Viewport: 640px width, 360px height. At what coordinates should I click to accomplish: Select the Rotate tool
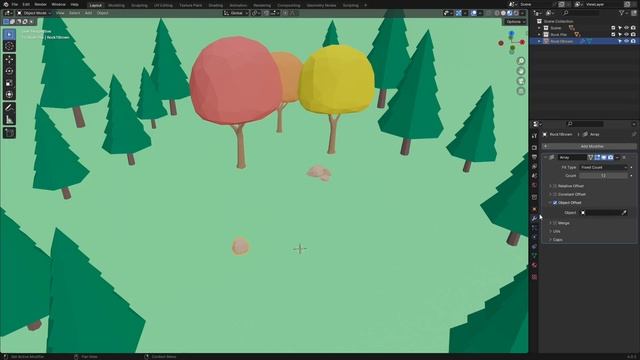tap(9, 71)
